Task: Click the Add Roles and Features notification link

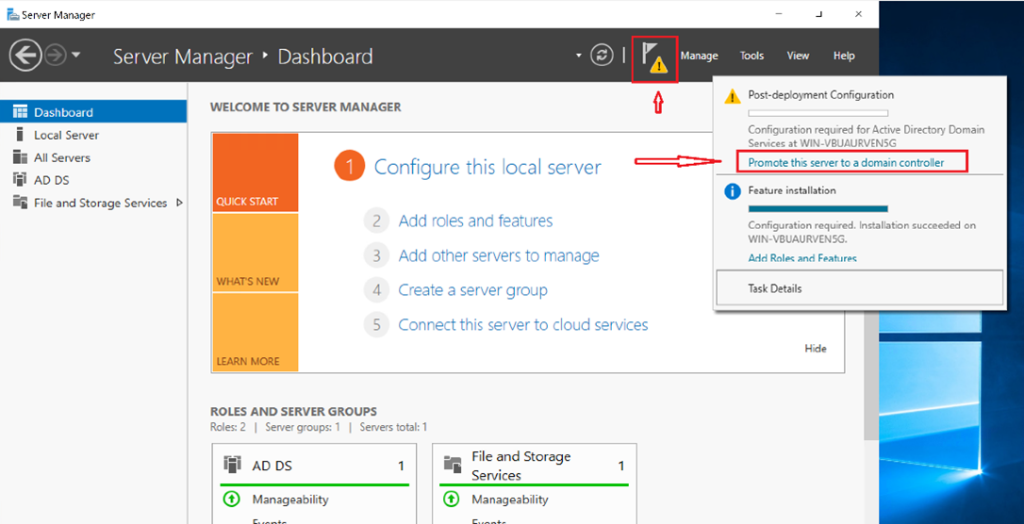Action: [x=802, y=258]
